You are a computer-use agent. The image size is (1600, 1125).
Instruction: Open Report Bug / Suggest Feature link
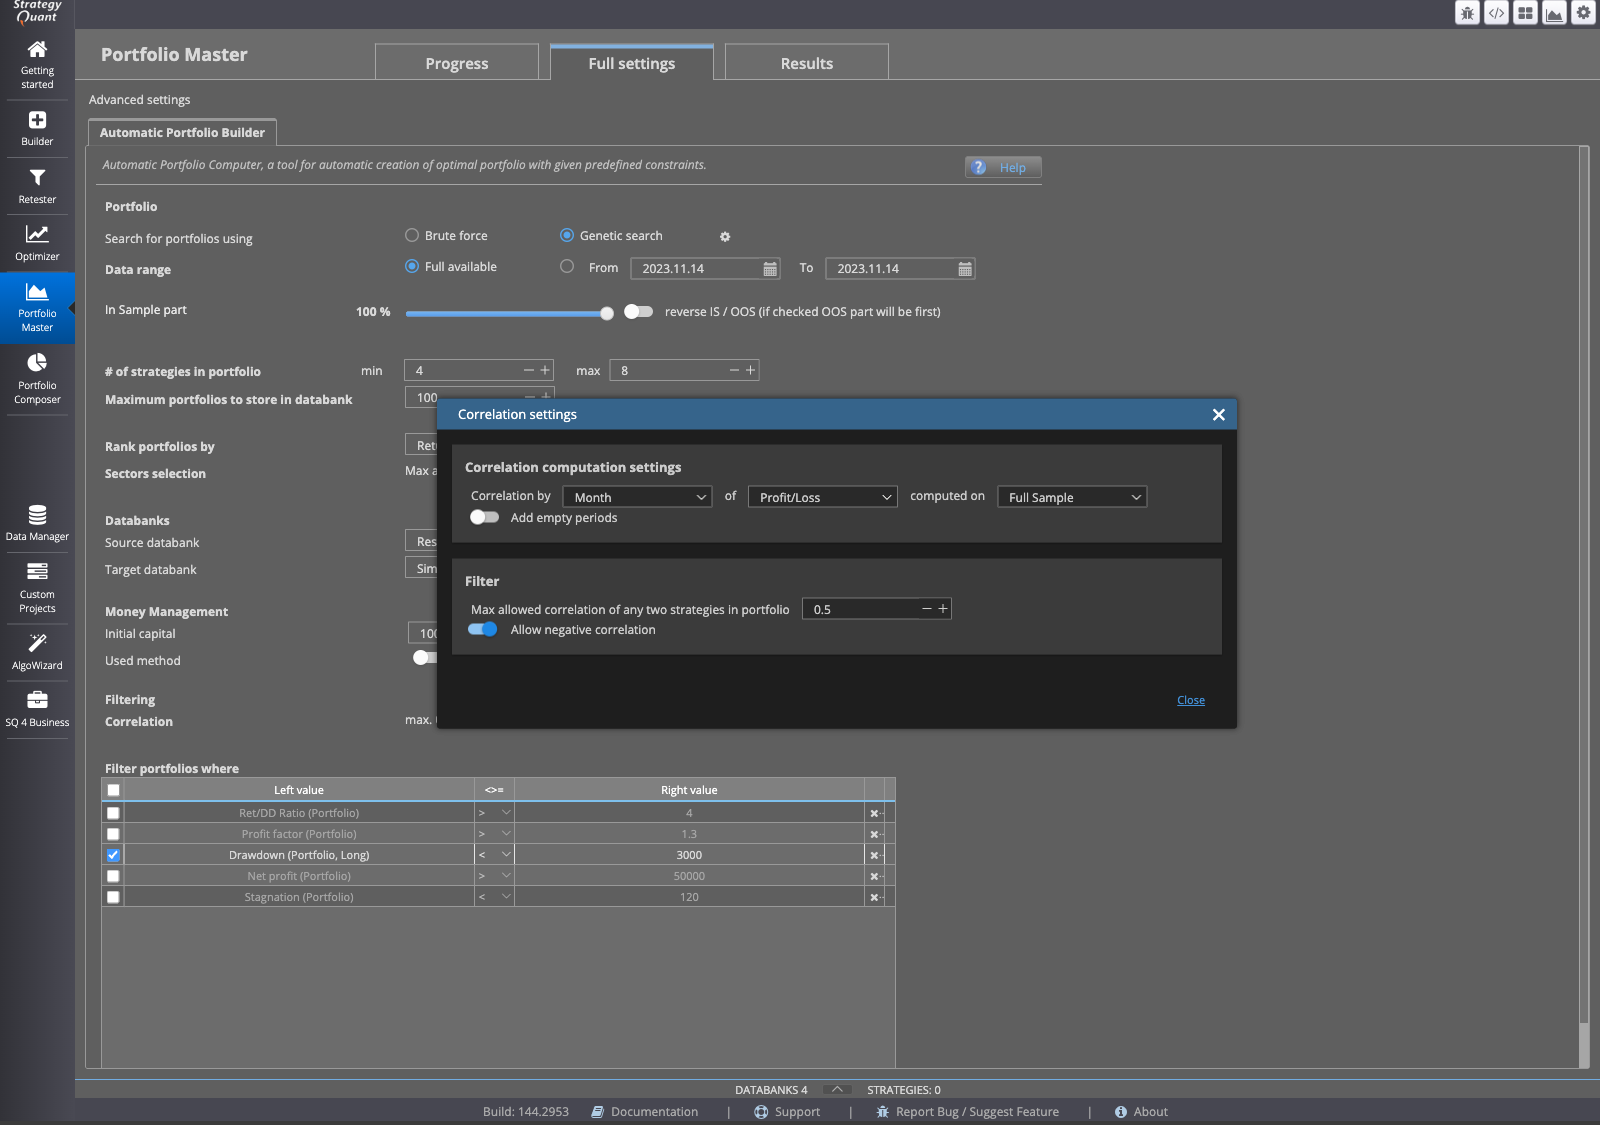coord(967,1112)
